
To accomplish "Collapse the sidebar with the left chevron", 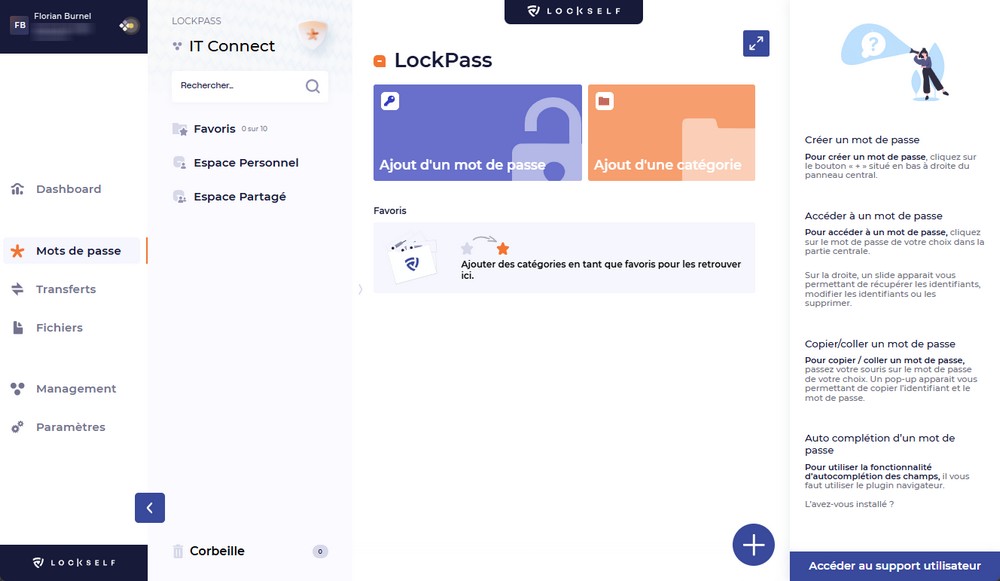I will coord(150,508).
